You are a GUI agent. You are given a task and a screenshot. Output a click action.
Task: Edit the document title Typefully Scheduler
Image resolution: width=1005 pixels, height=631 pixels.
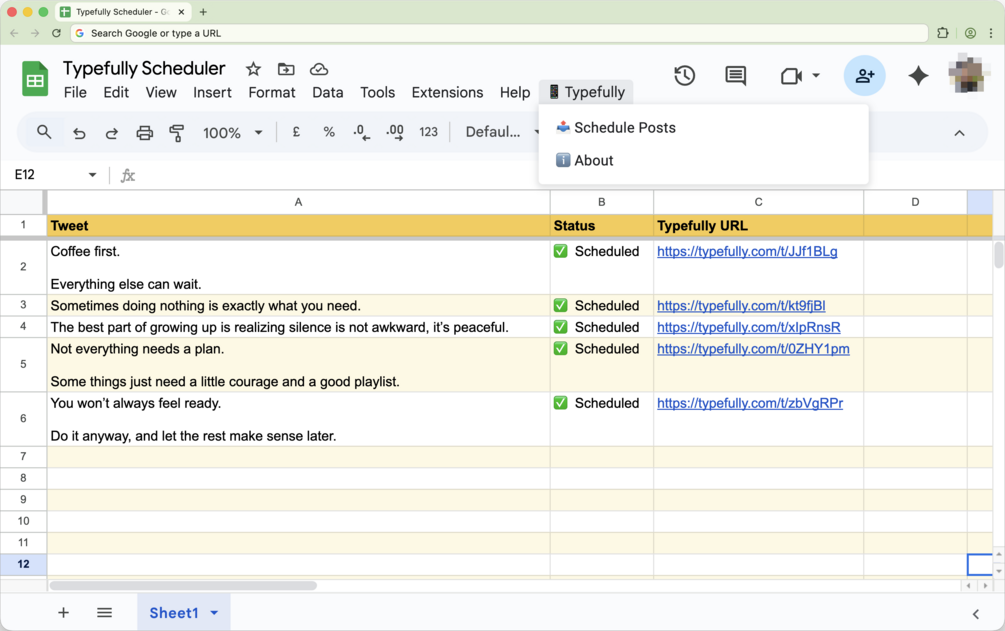click(144, 68)
